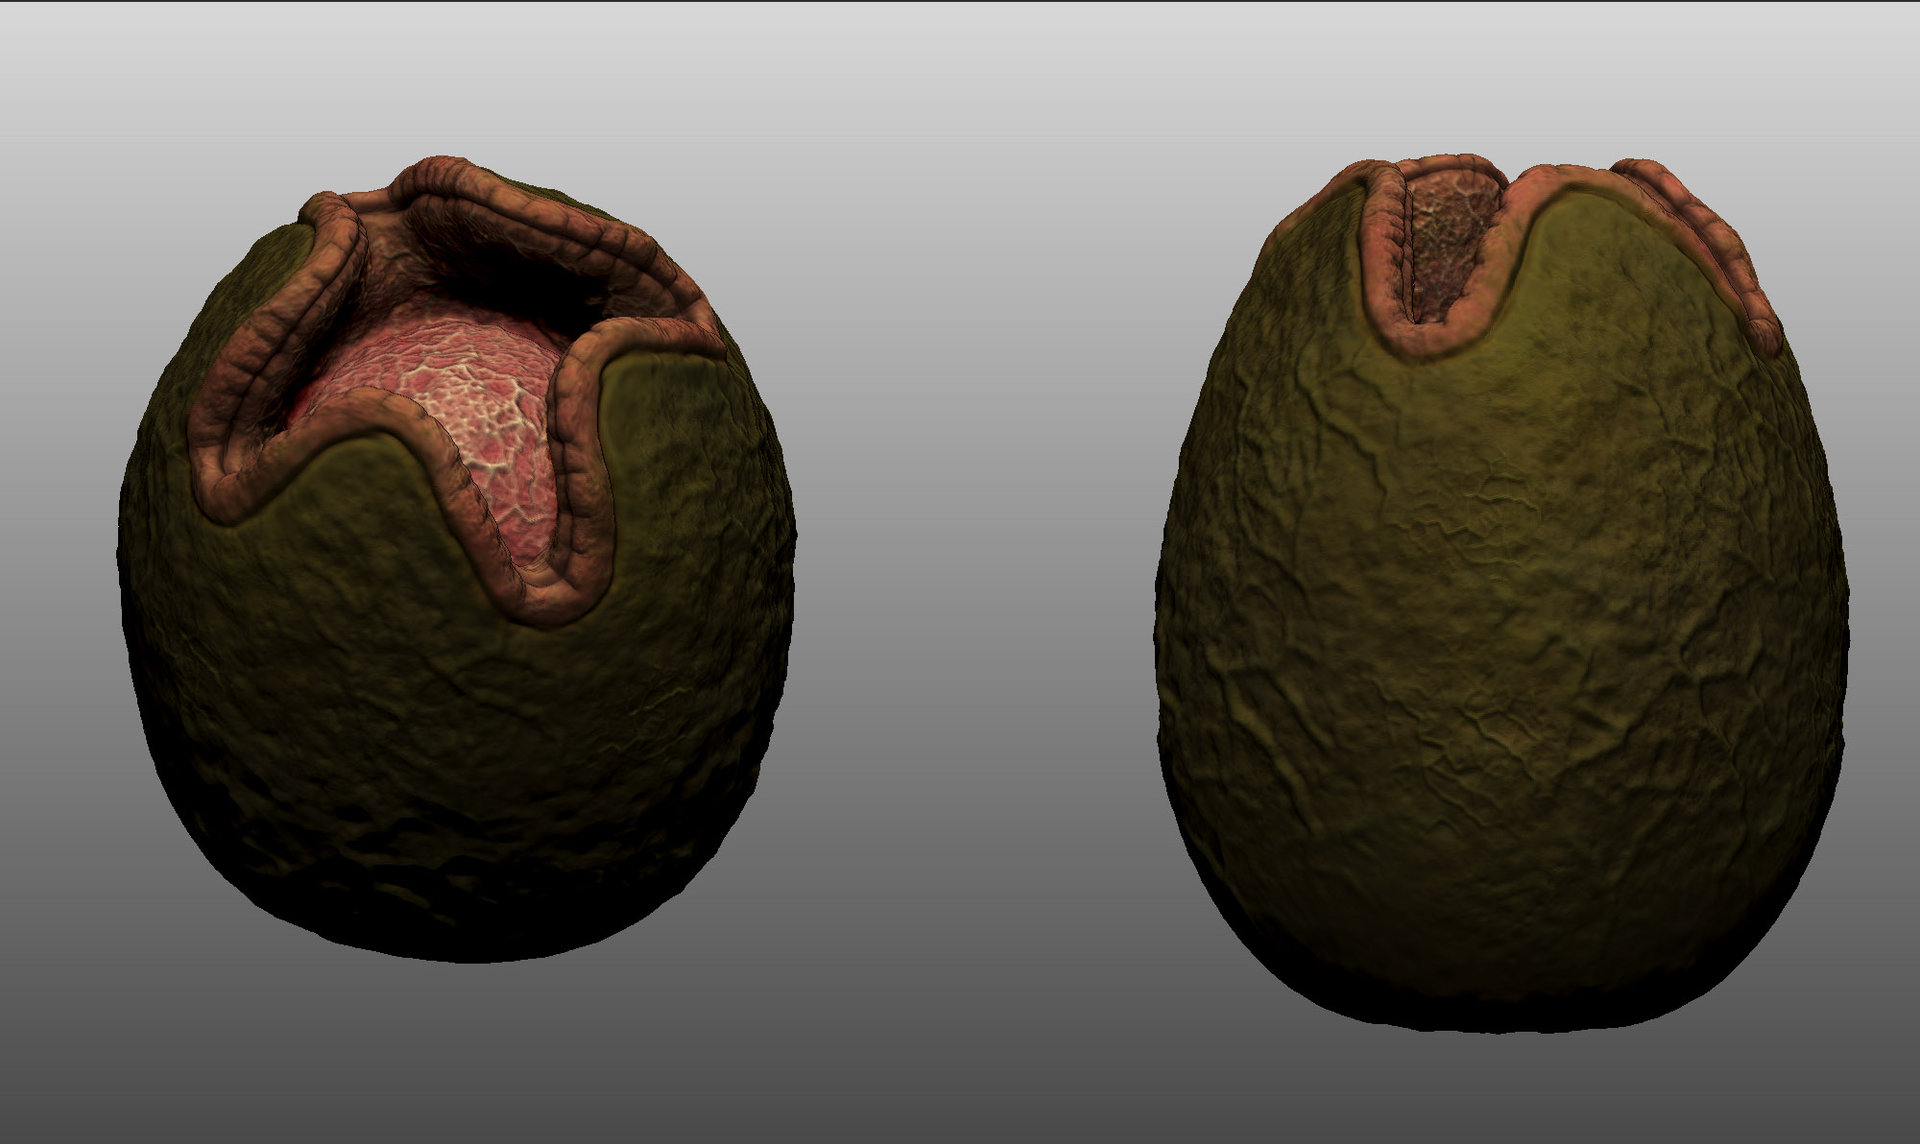Click the dark strip at the top edge
The height and width of the screenshot is (1144, 1920).
960,5
